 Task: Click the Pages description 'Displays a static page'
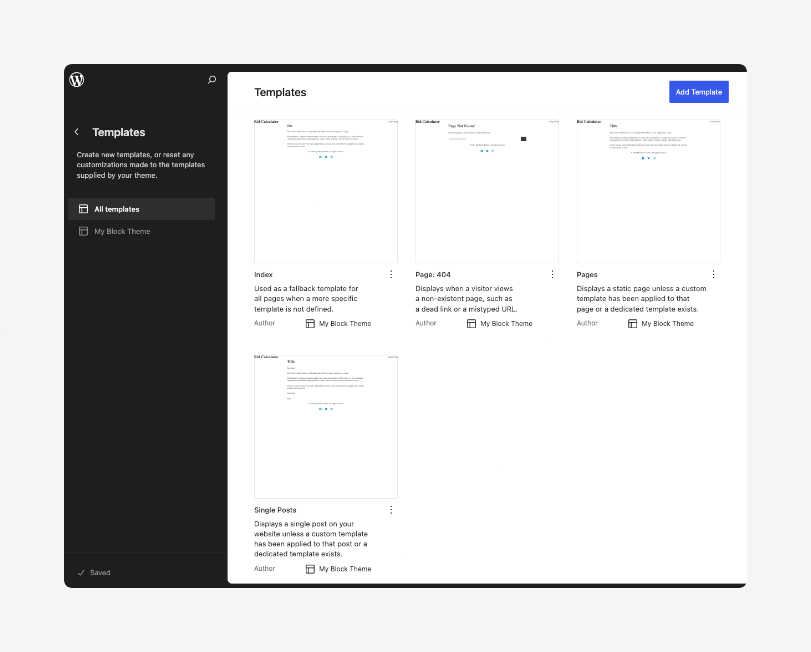pos(641,299)
